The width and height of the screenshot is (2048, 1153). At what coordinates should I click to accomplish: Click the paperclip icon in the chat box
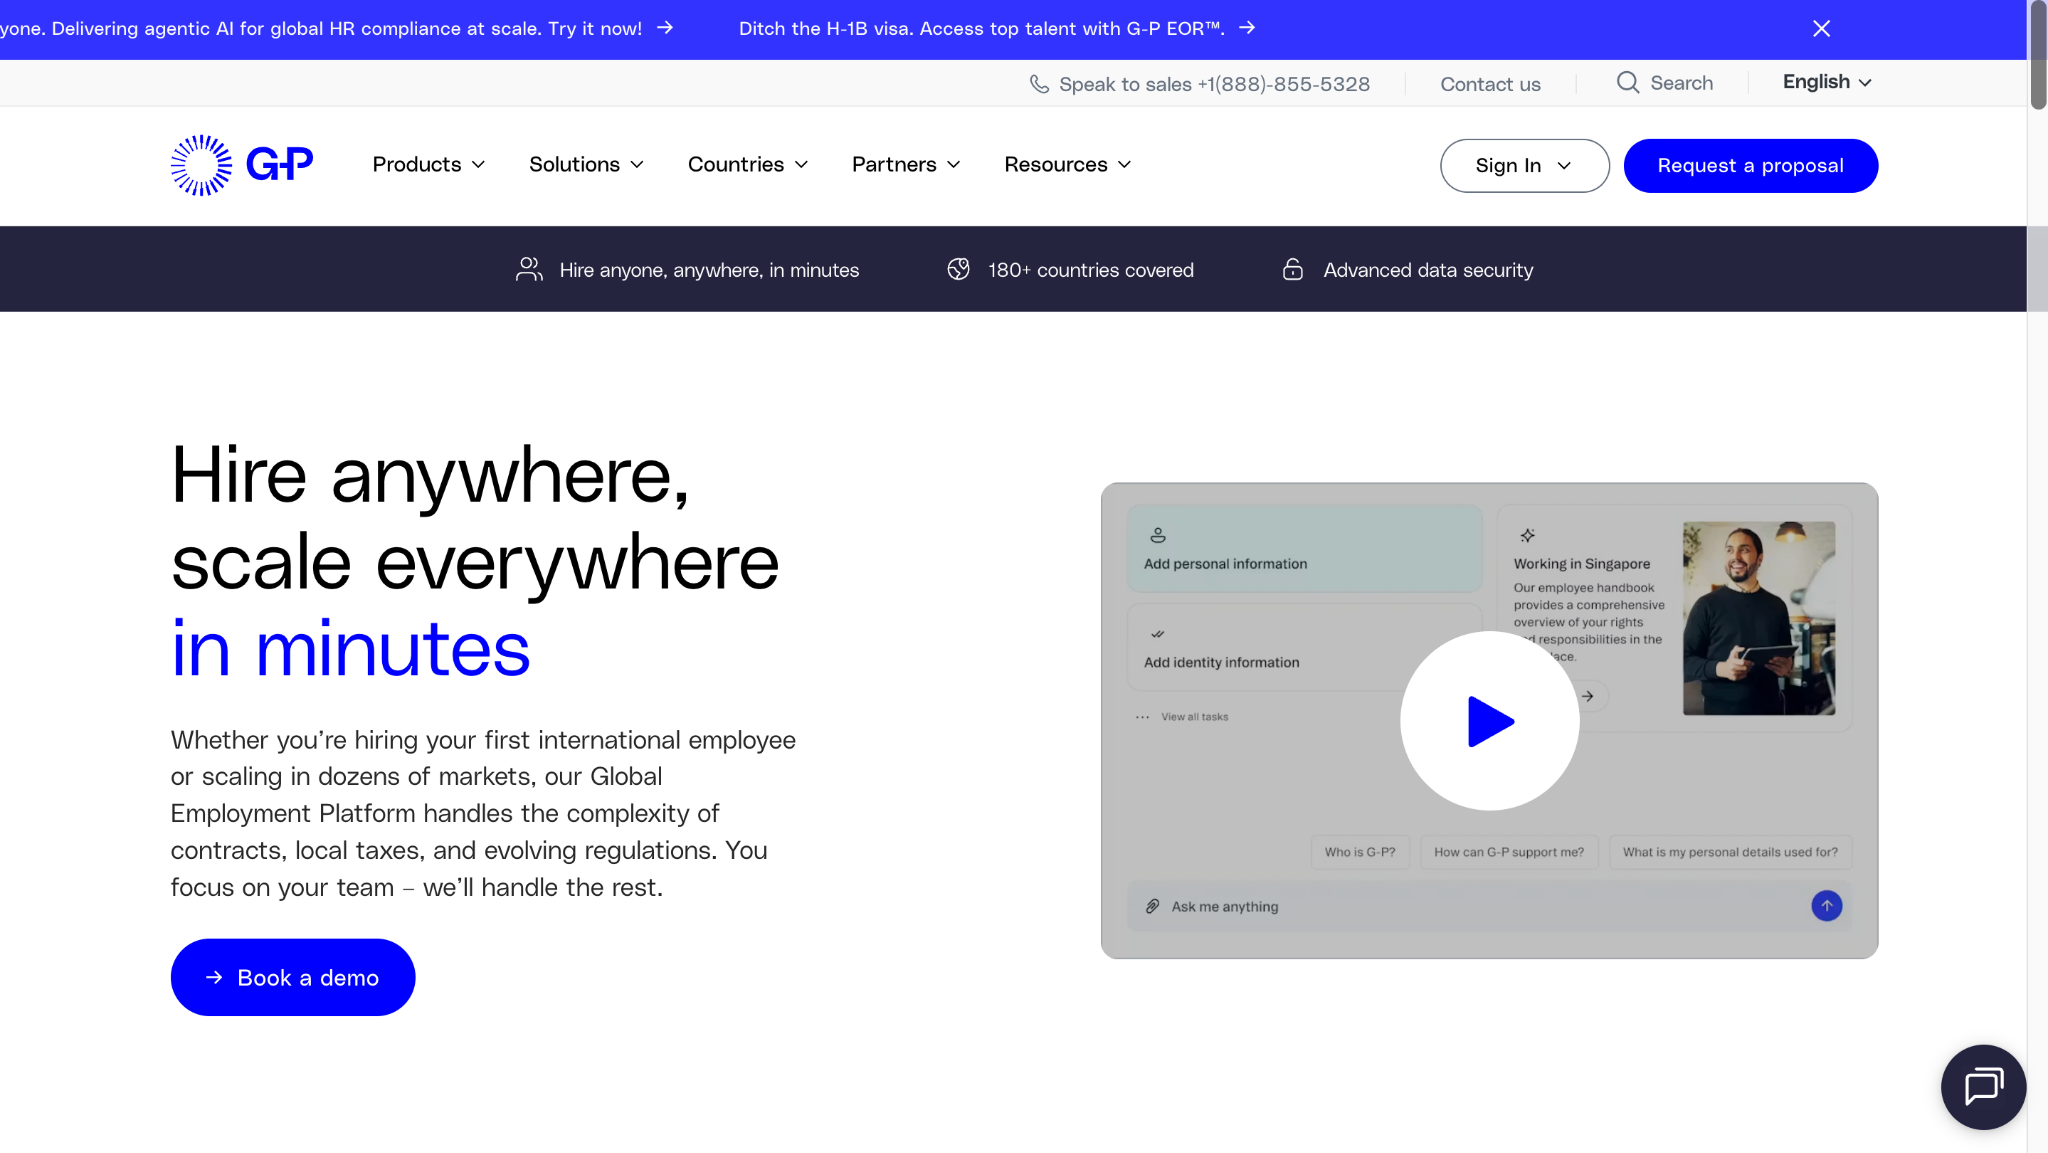1152,906
